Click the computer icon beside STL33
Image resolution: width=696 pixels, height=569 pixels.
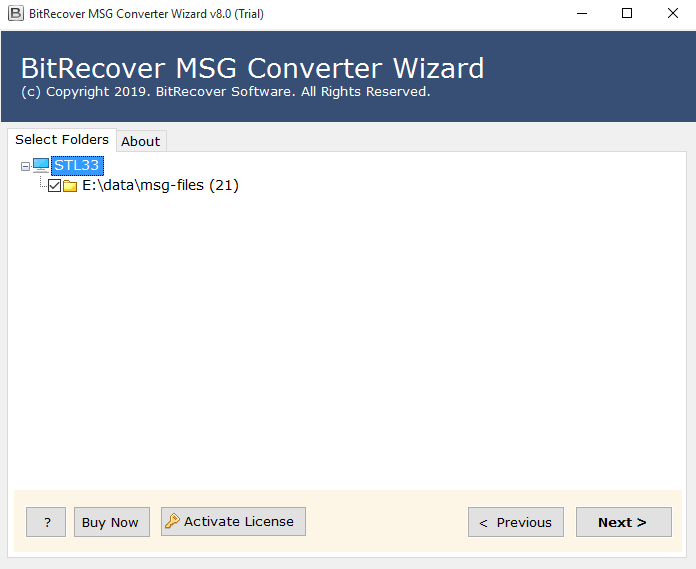click(x=41, y=166)
